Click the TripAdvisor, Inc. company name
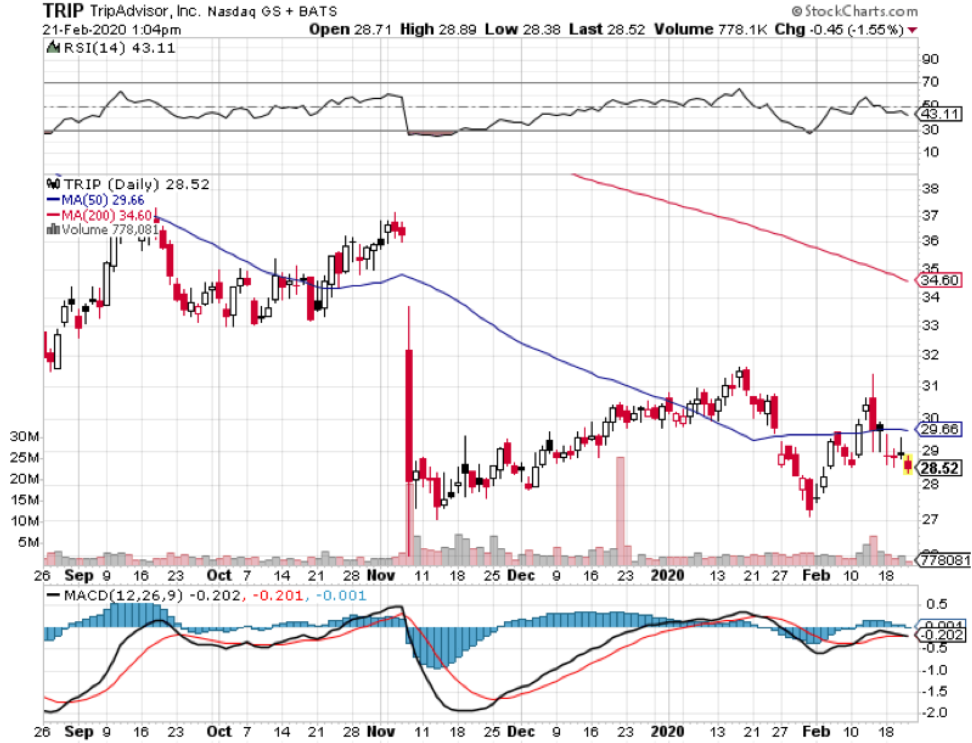The width and height of the screenshot is (972, 743). click(145, 11)
